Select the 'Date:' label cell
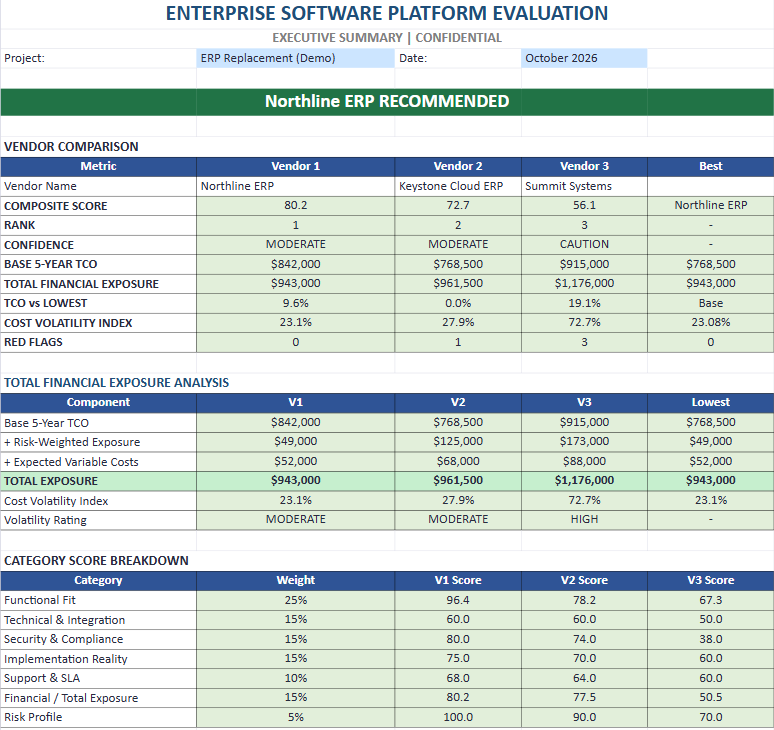The image size is (774, 730). coord(458,58)
